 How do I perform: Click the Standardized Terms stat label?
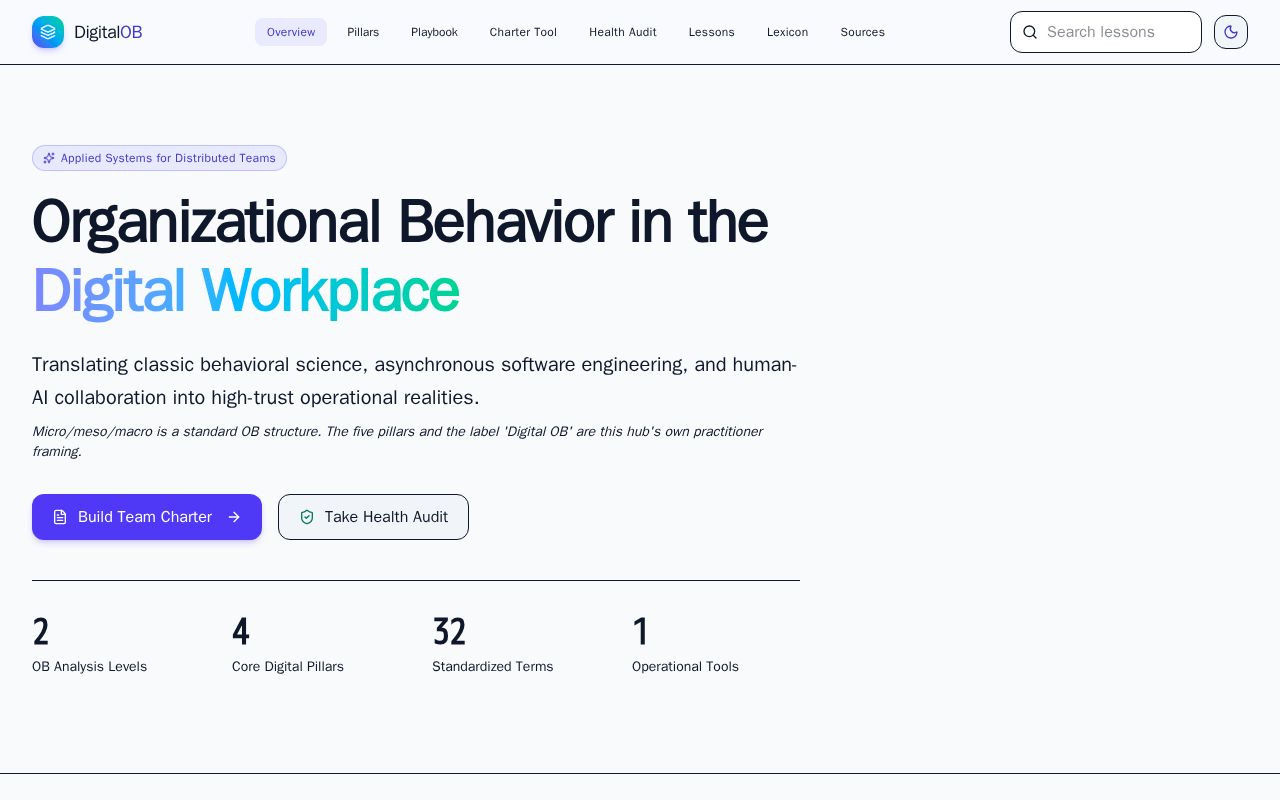click(x=492, y=667)
